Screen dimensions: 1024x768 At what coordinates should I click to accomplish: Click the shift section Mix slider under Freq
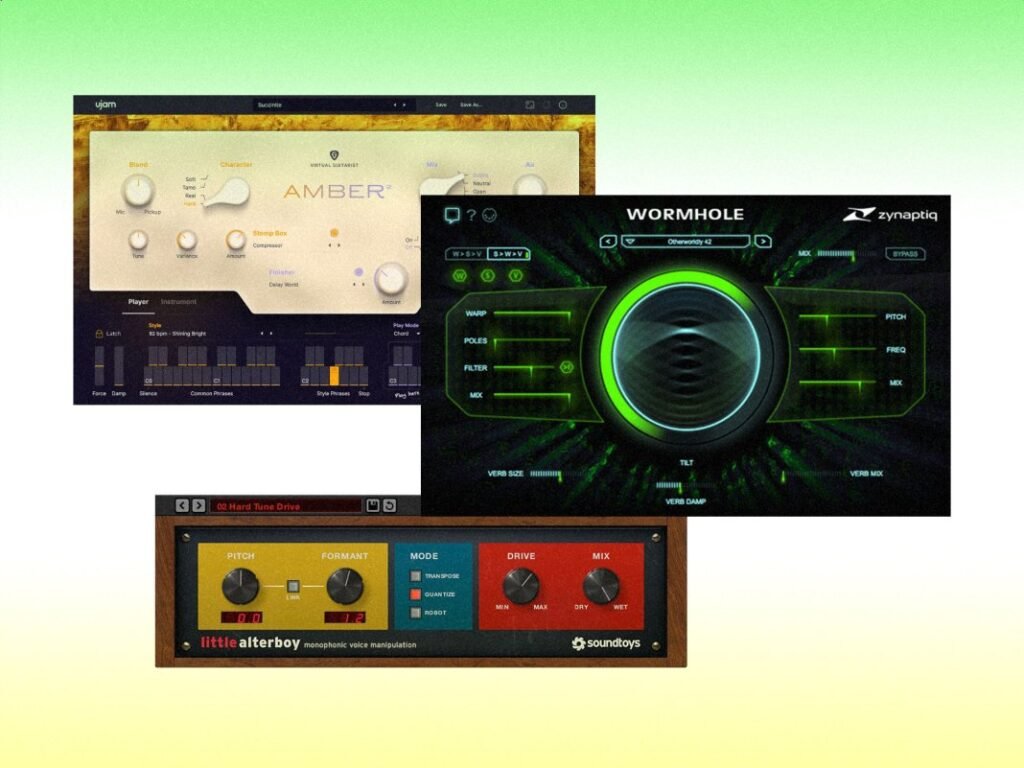838,383
